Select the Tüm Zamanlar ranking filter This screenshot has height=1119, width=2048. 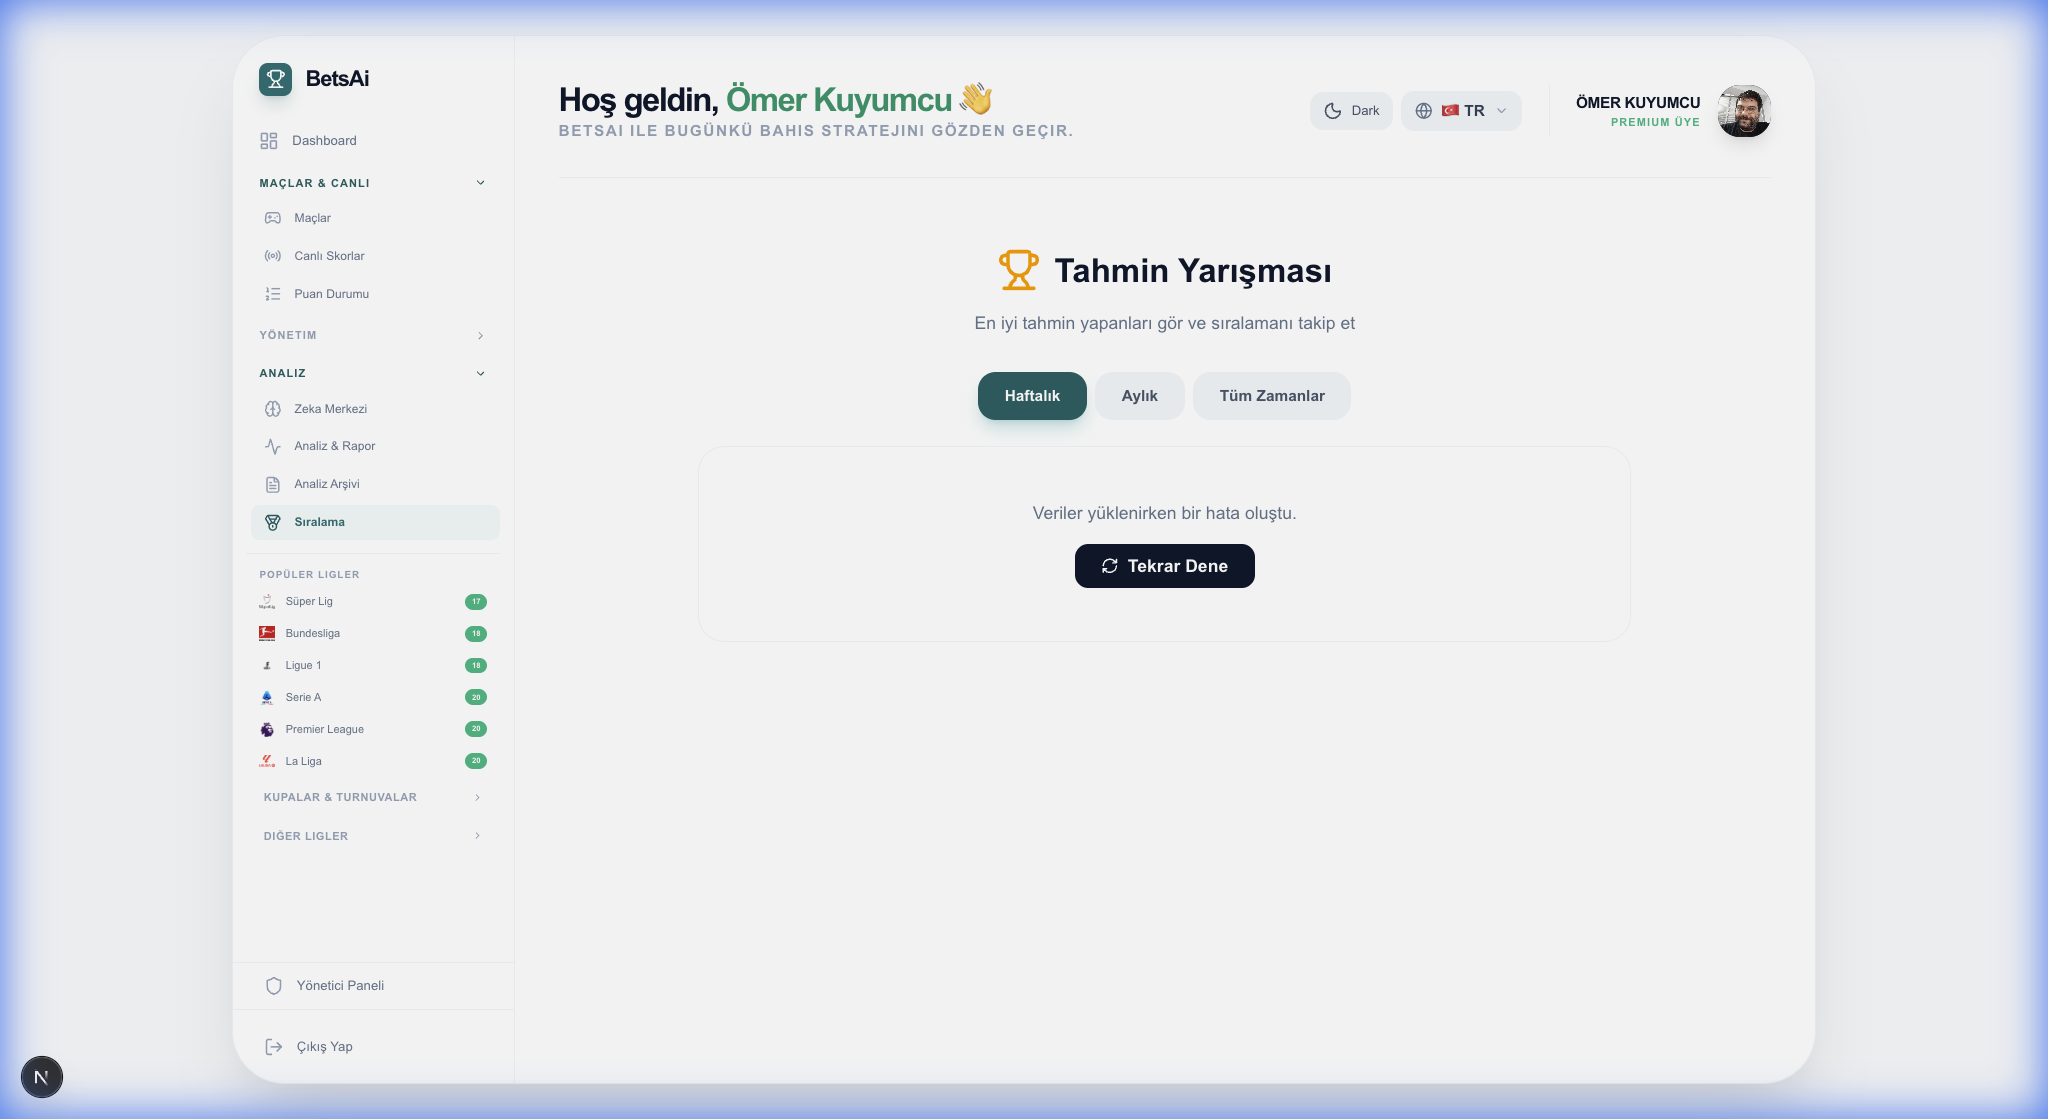click(x=1271, y=395)
